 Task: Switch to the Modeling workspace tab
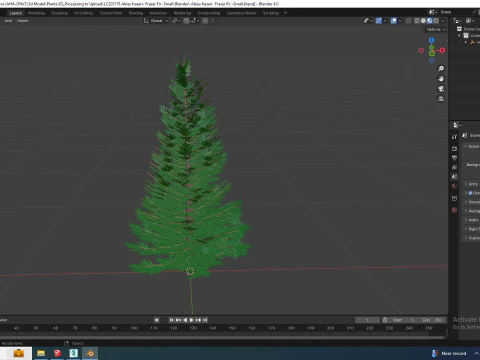coord(36,13)
